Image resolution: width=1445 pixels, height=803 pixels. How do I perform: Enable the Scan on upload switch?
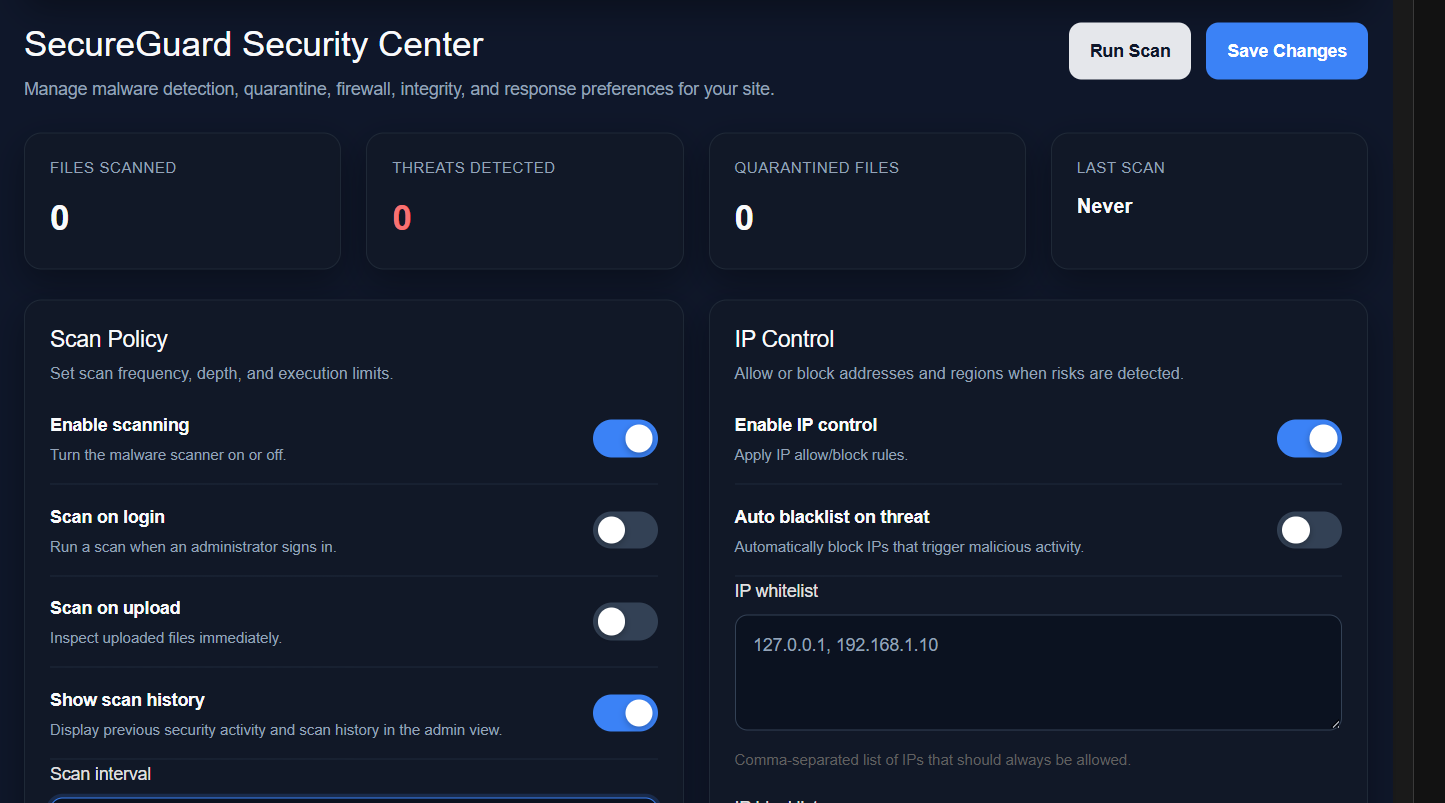point(625,621)
